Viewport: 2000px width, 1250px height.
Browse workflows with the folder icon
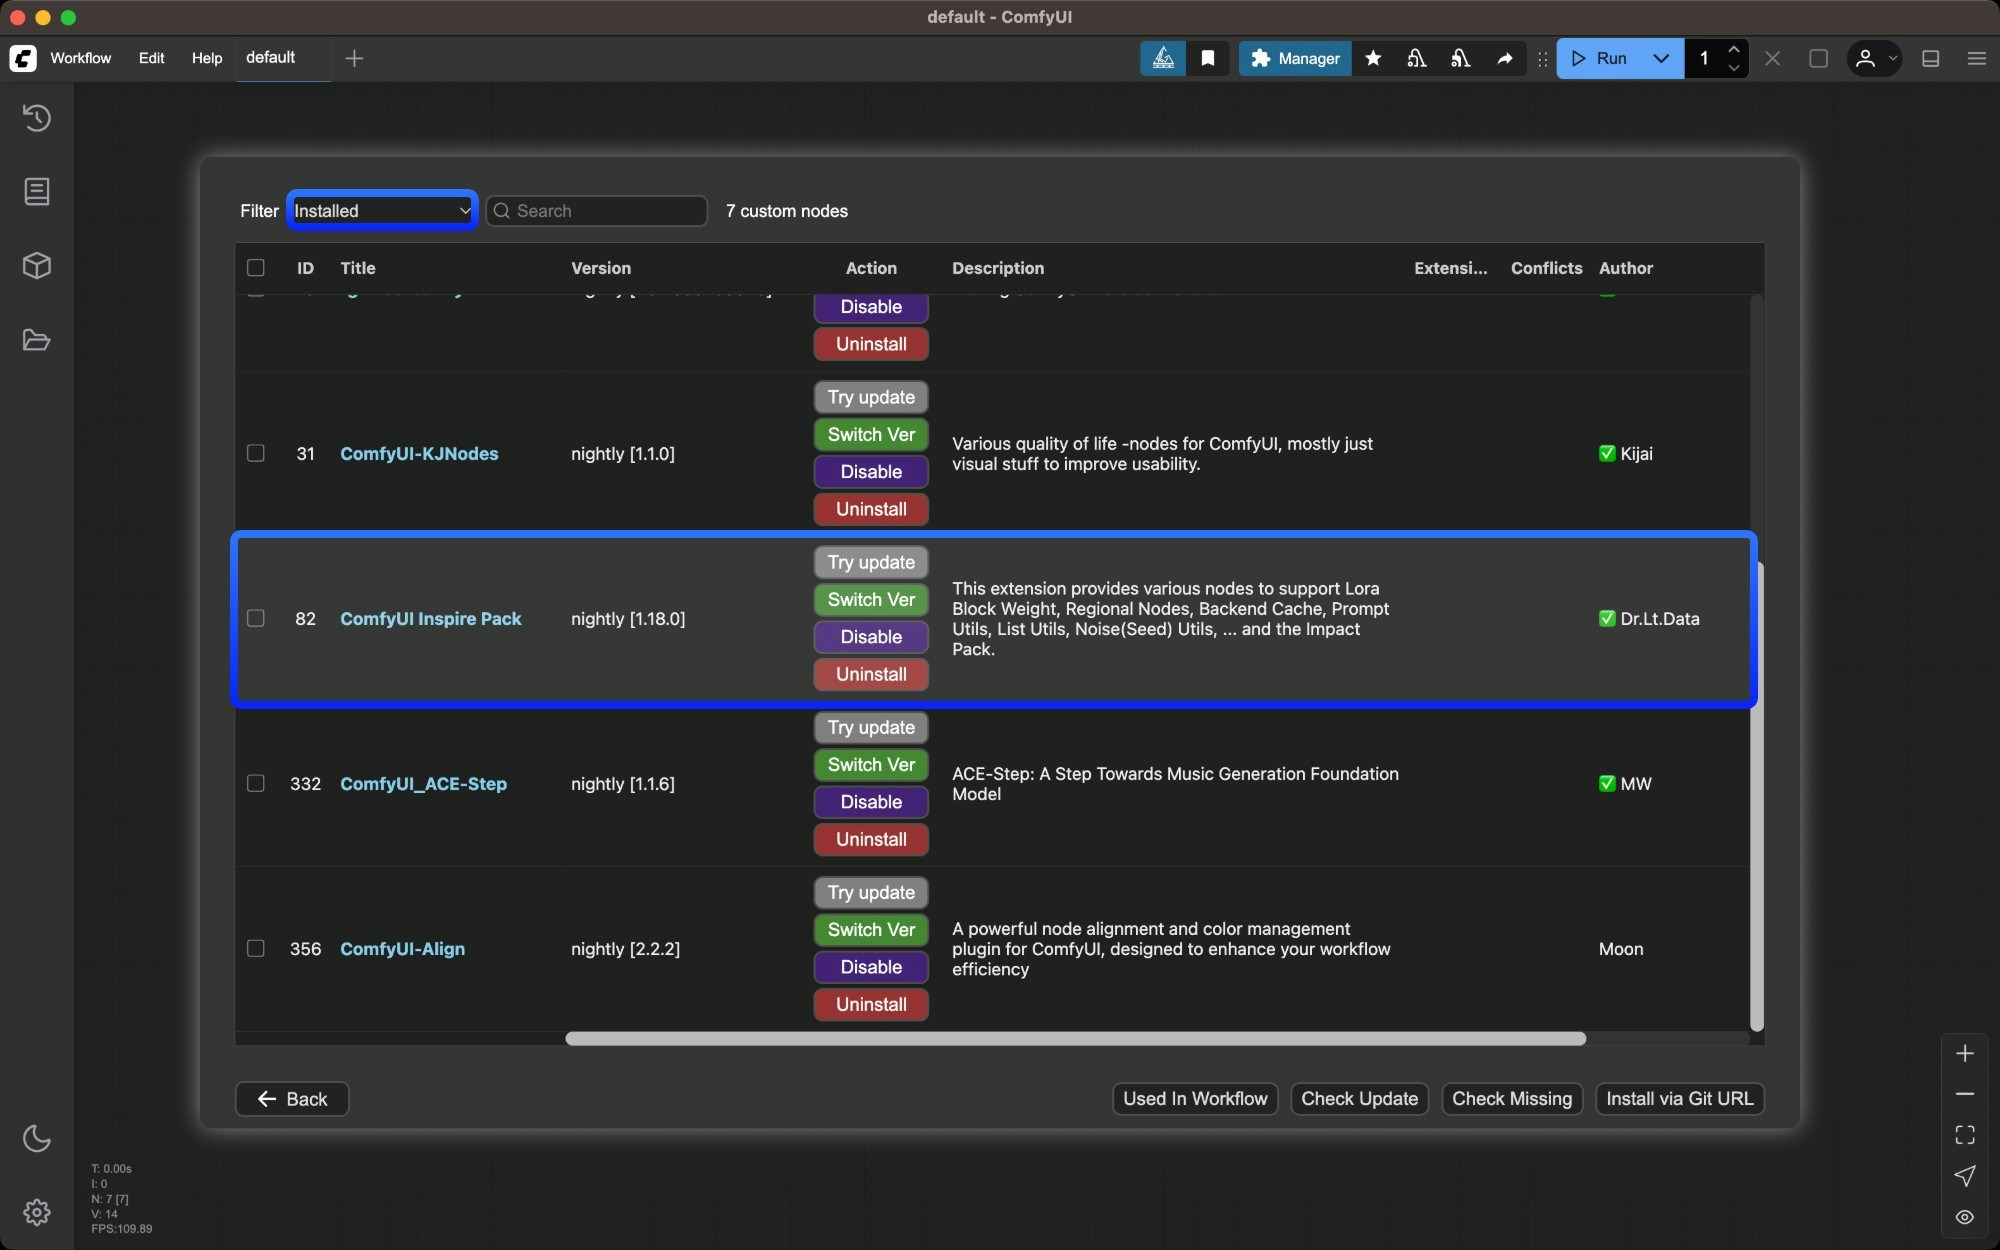(x=37, y=340)
